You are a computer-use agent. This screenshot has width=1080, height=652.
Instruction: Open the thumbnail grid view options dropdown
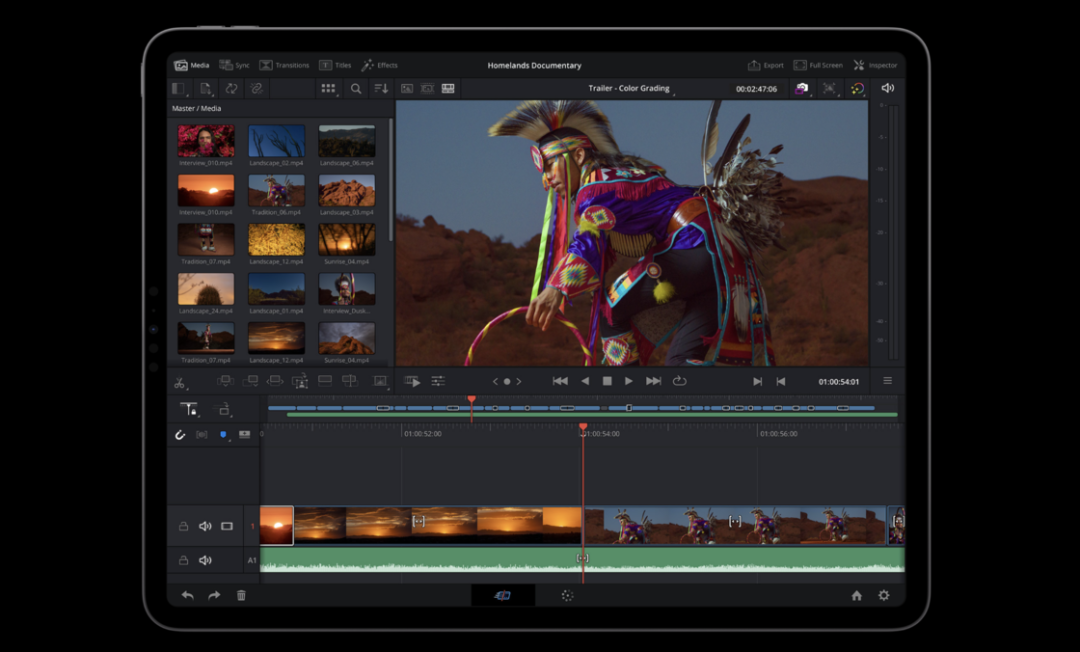click(x=328, y=89)
